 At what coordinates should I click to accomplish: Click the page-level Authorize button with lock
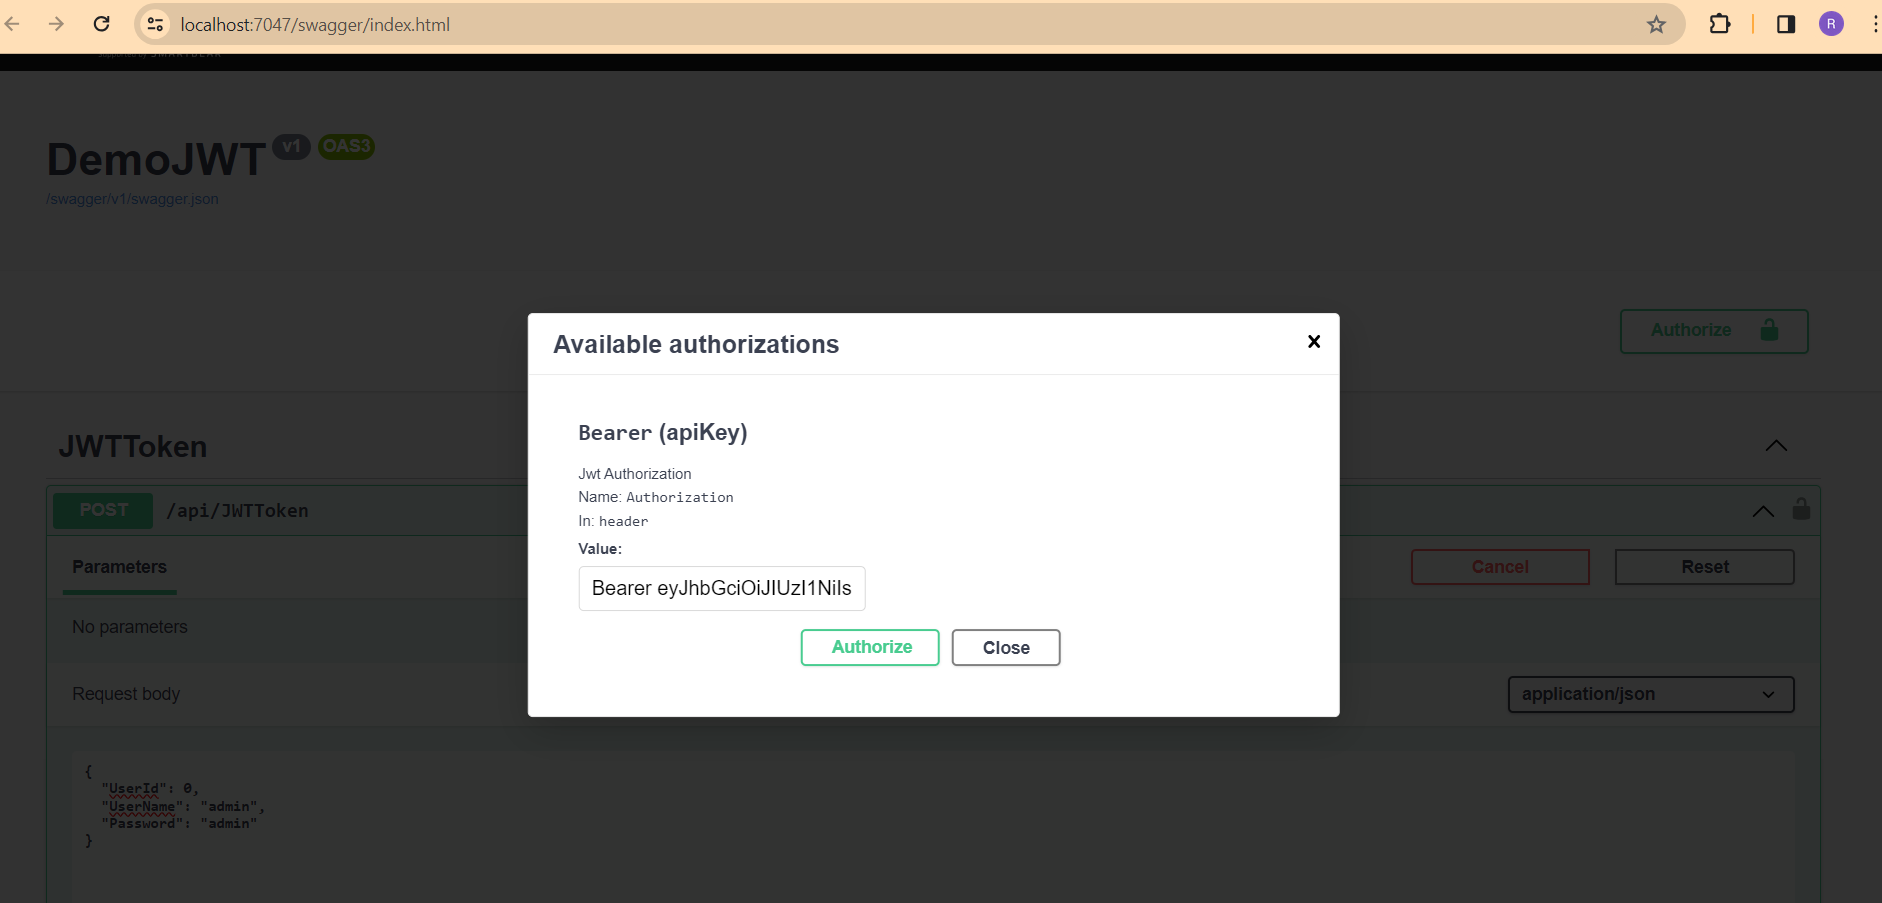[x=1714, y=331]
